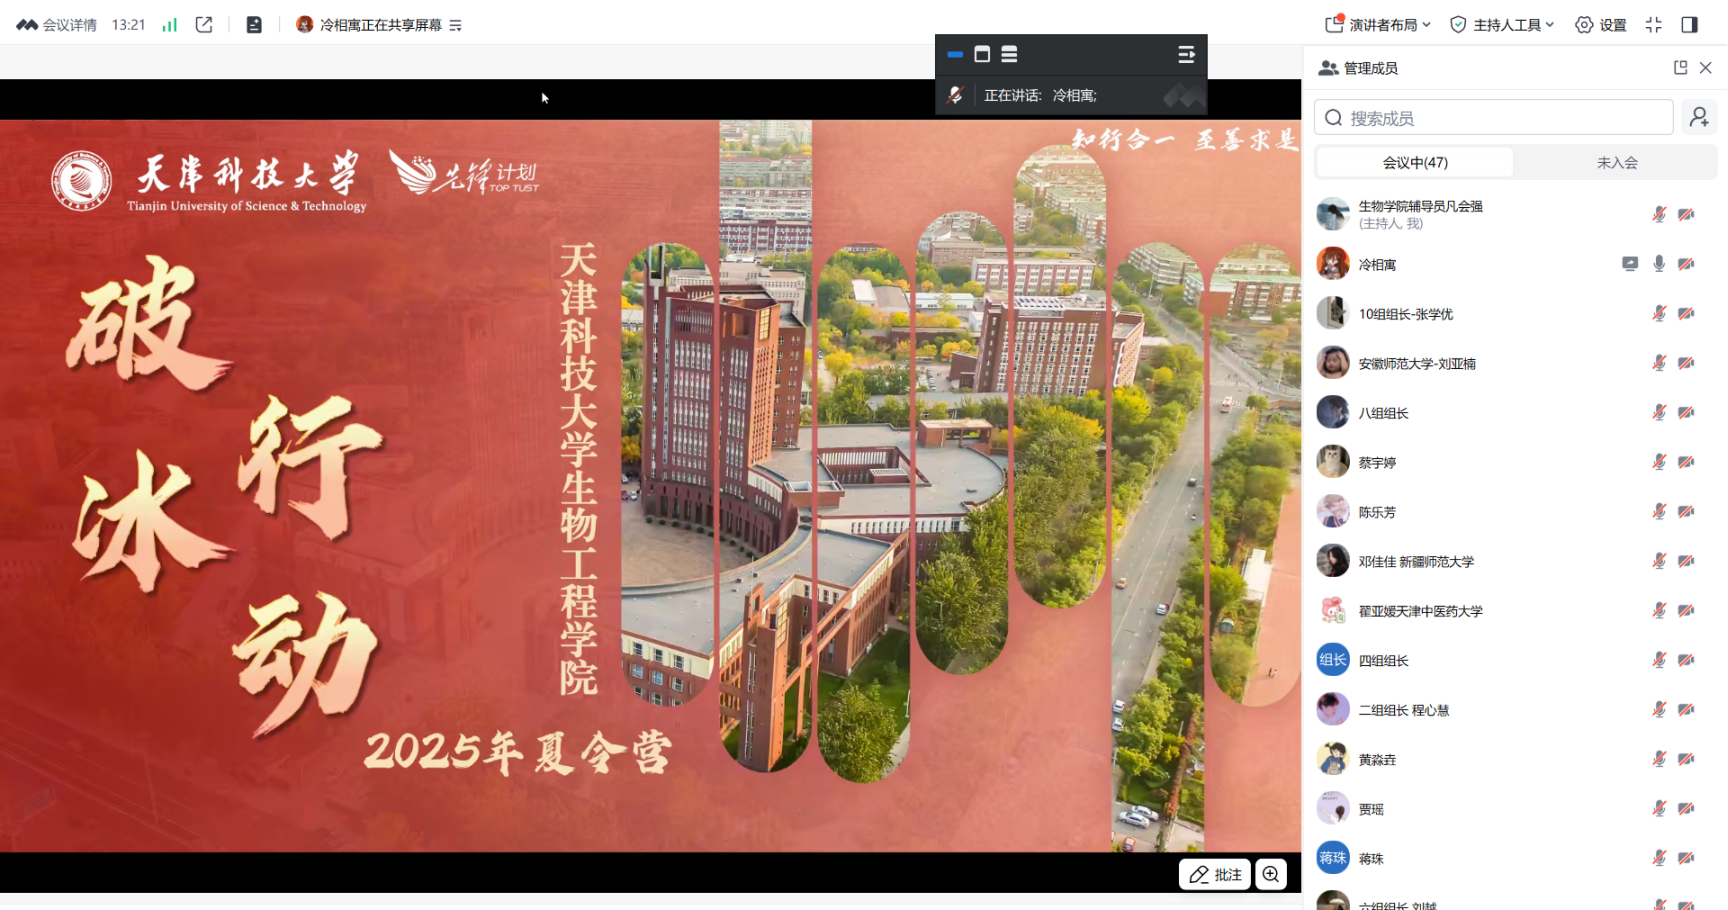Click avatar of 八组组长
The image size is (1728, 910).
pos(1333,412)
